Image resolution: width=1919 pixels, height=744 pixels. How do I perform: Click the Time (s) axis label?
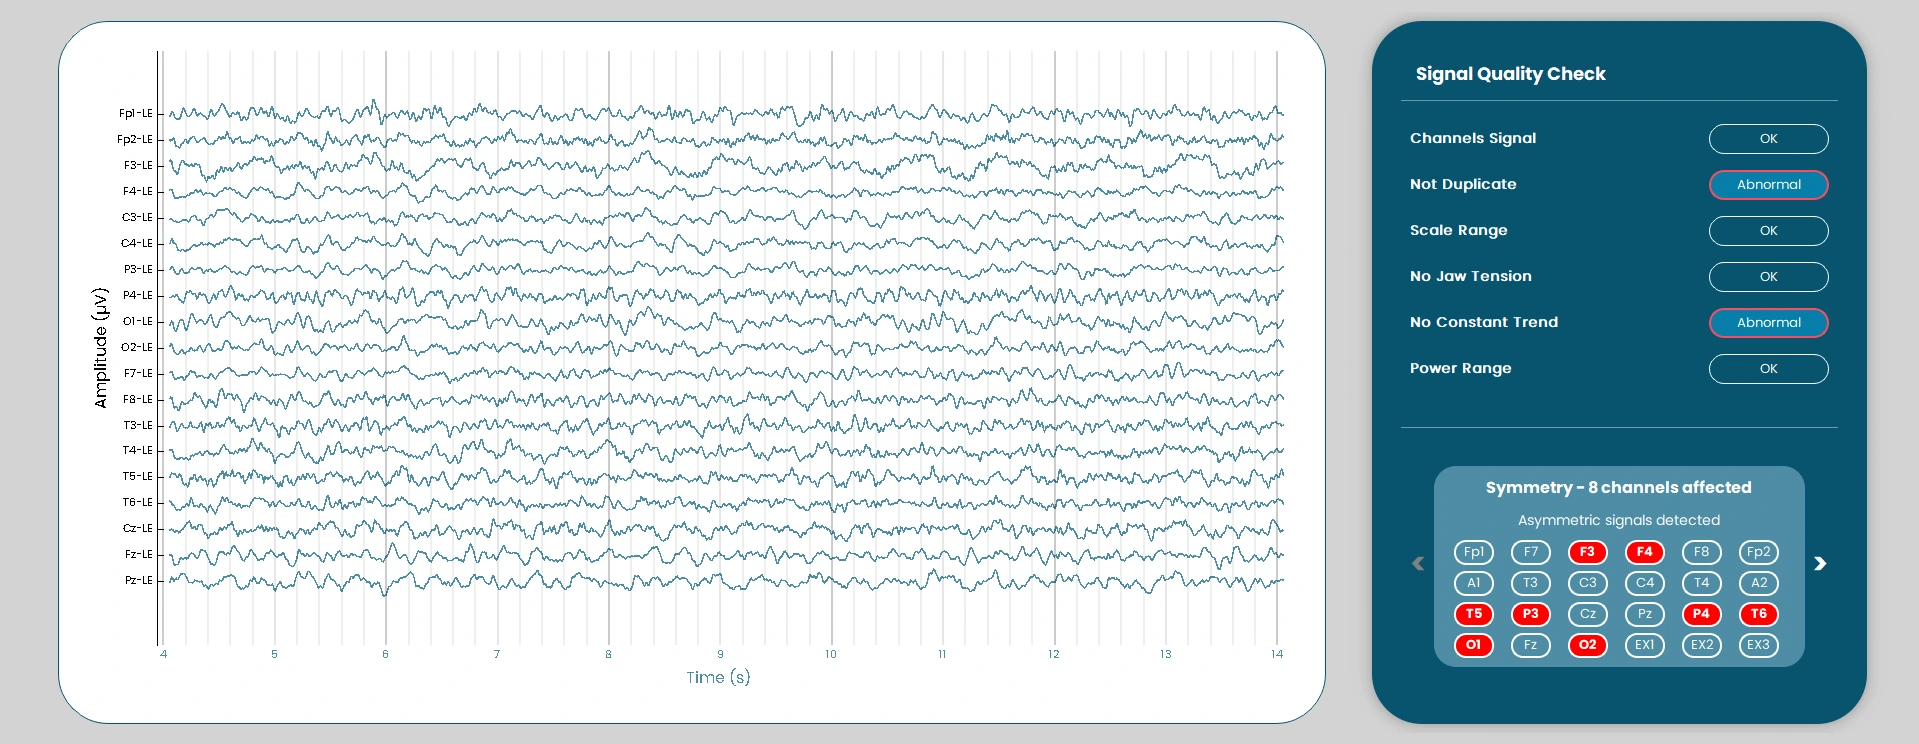point(718,678)
